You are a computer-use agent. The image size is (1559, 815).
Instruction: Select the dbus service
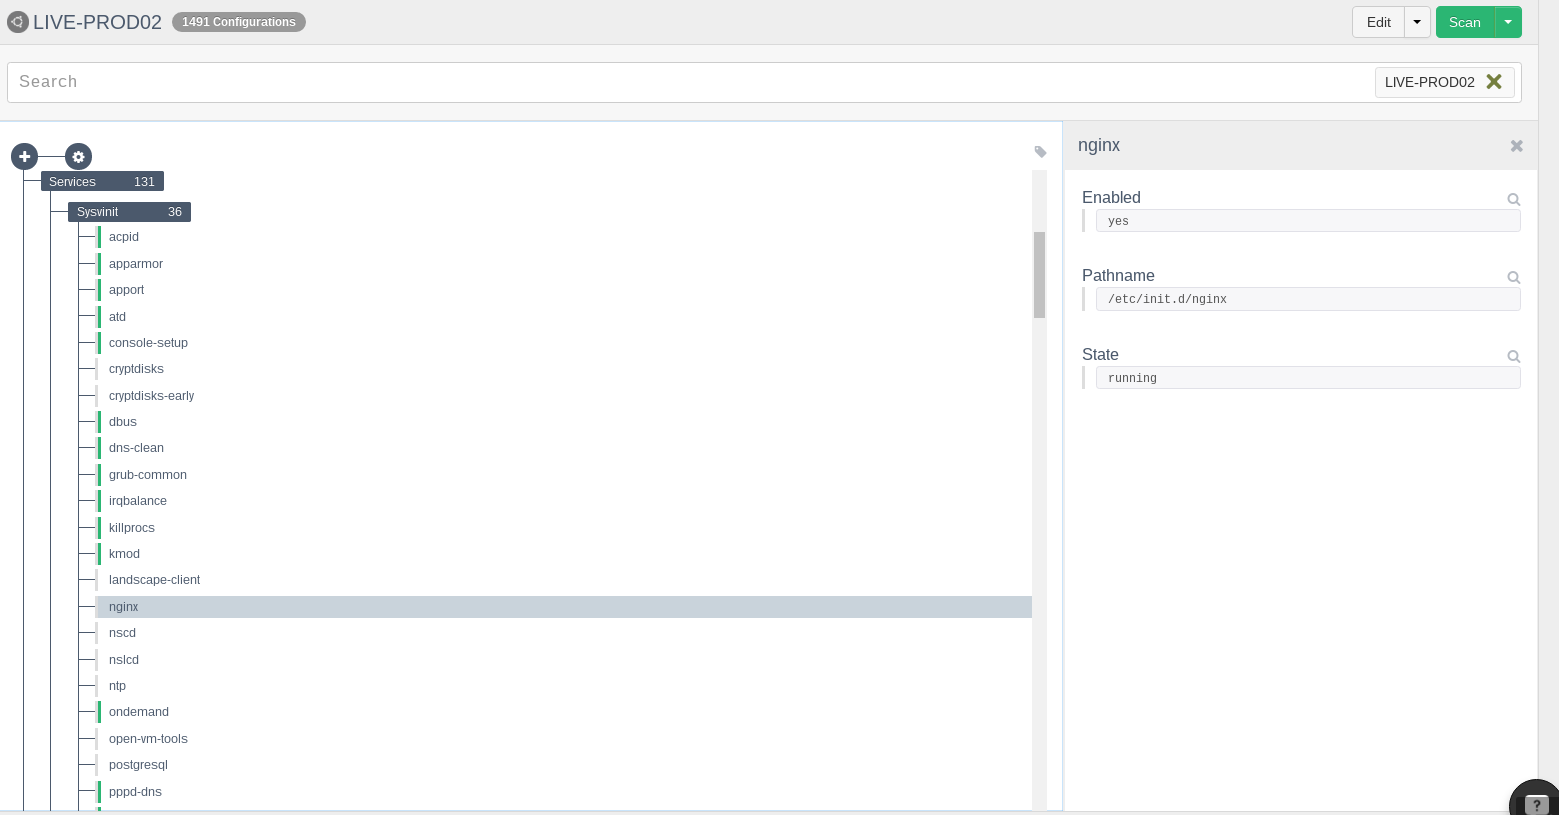tap(123, 422)
